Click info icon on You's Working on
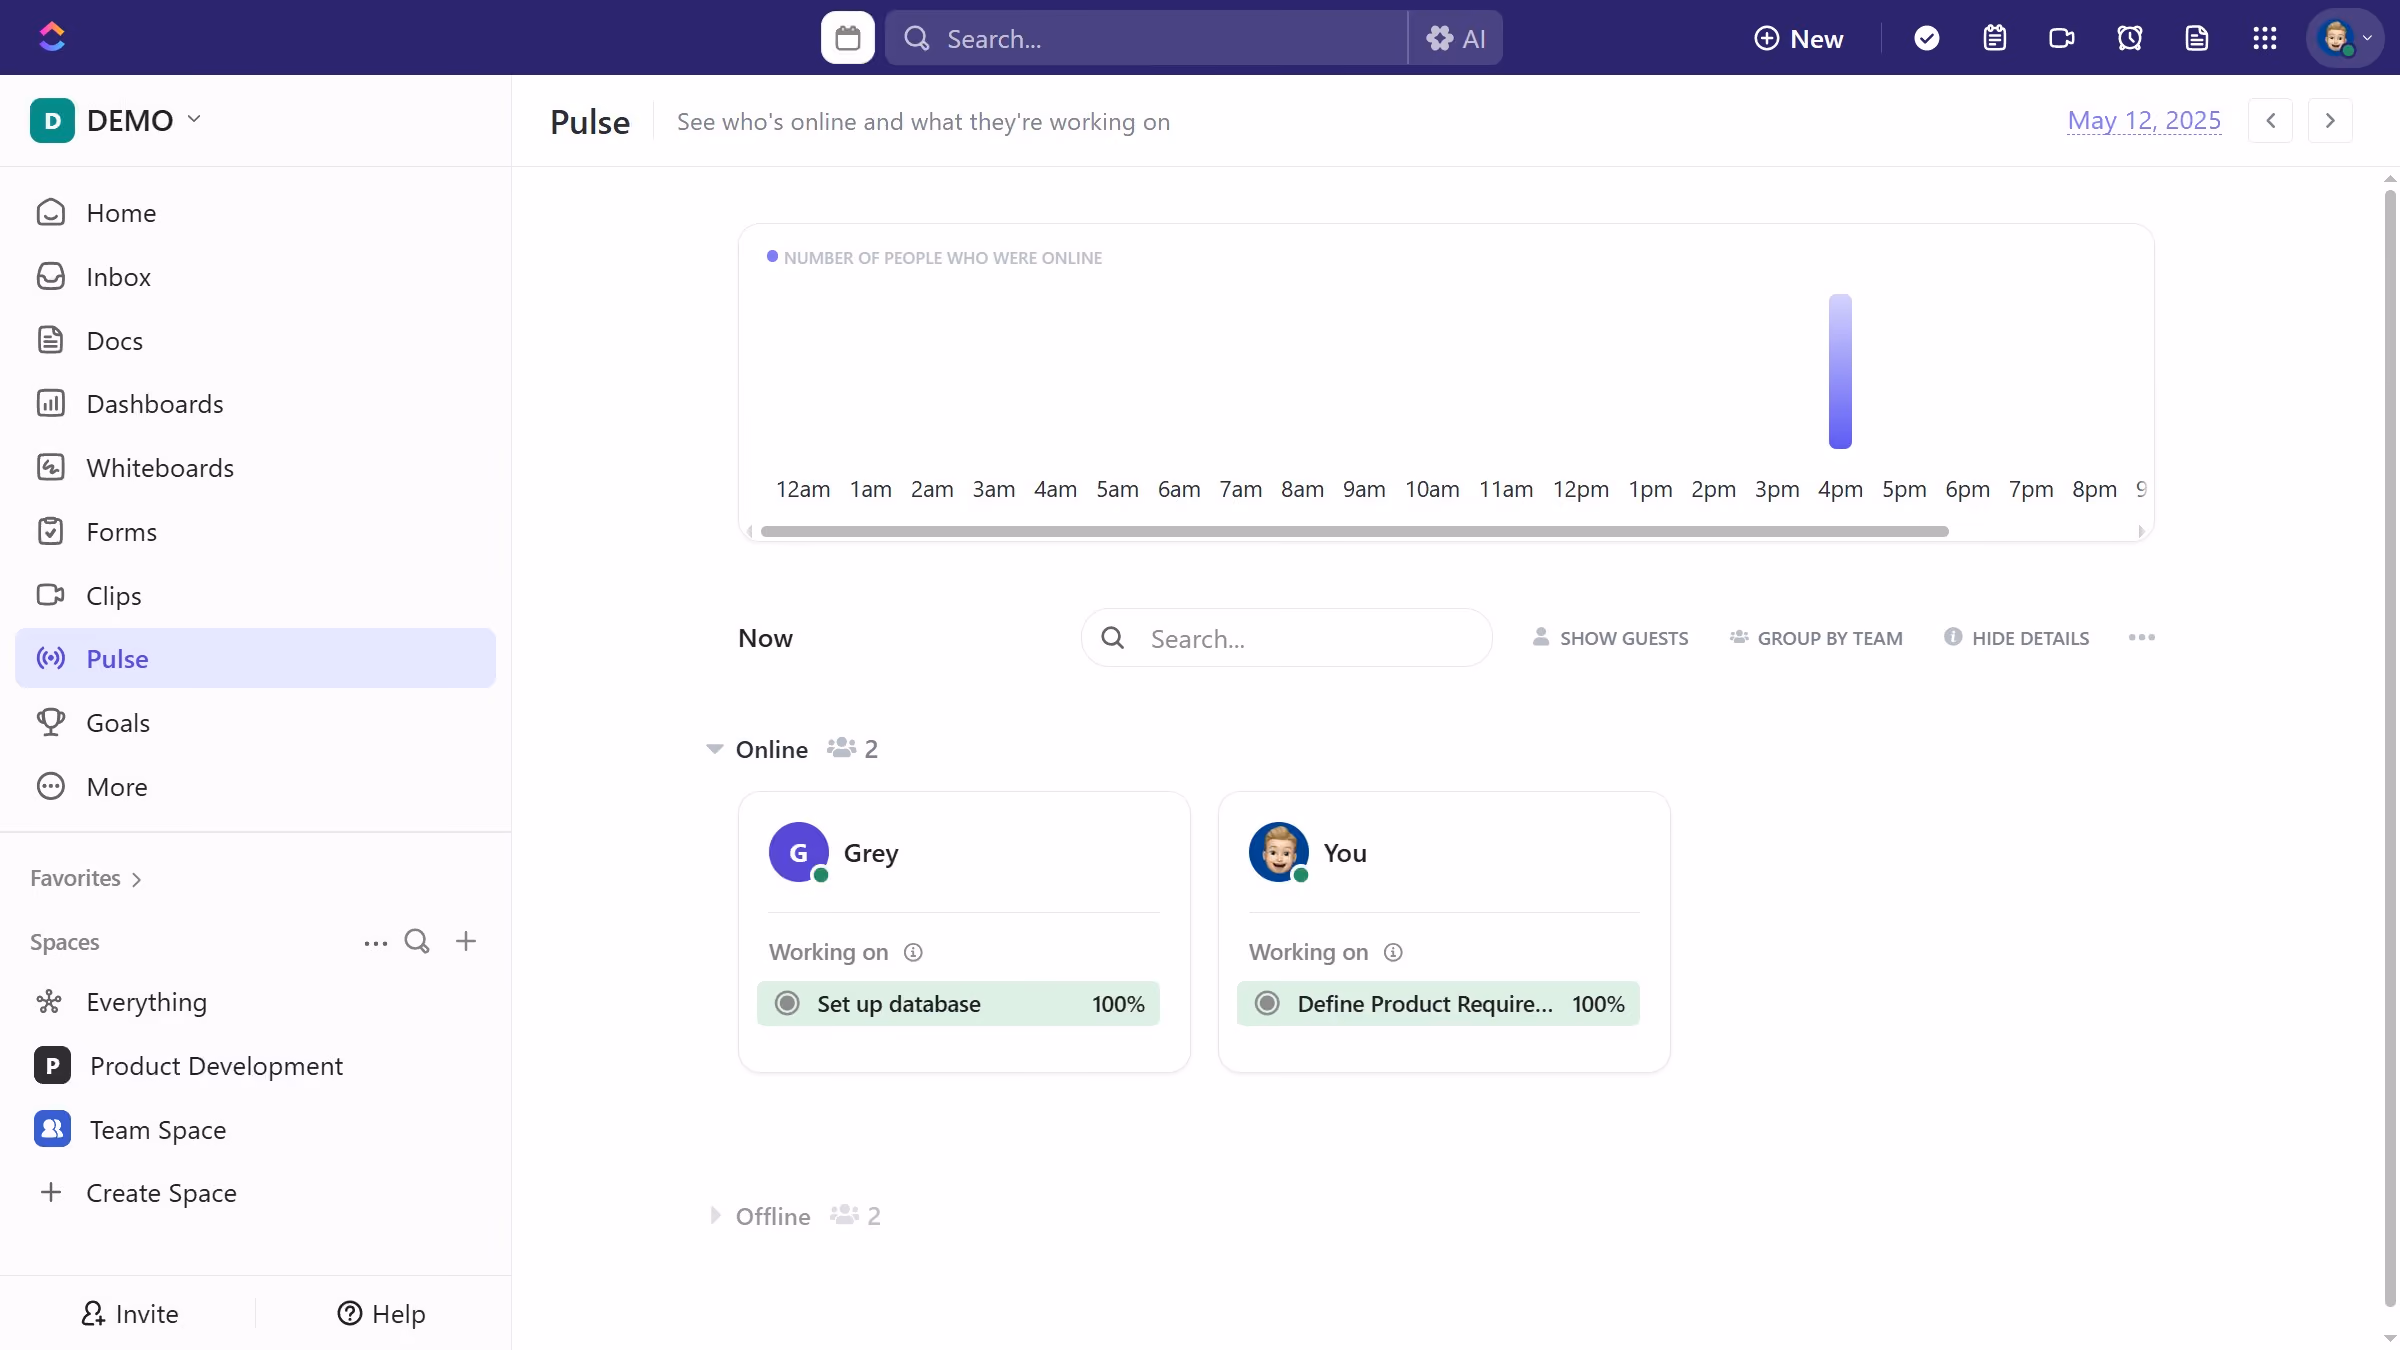 tap(1393, 952)
